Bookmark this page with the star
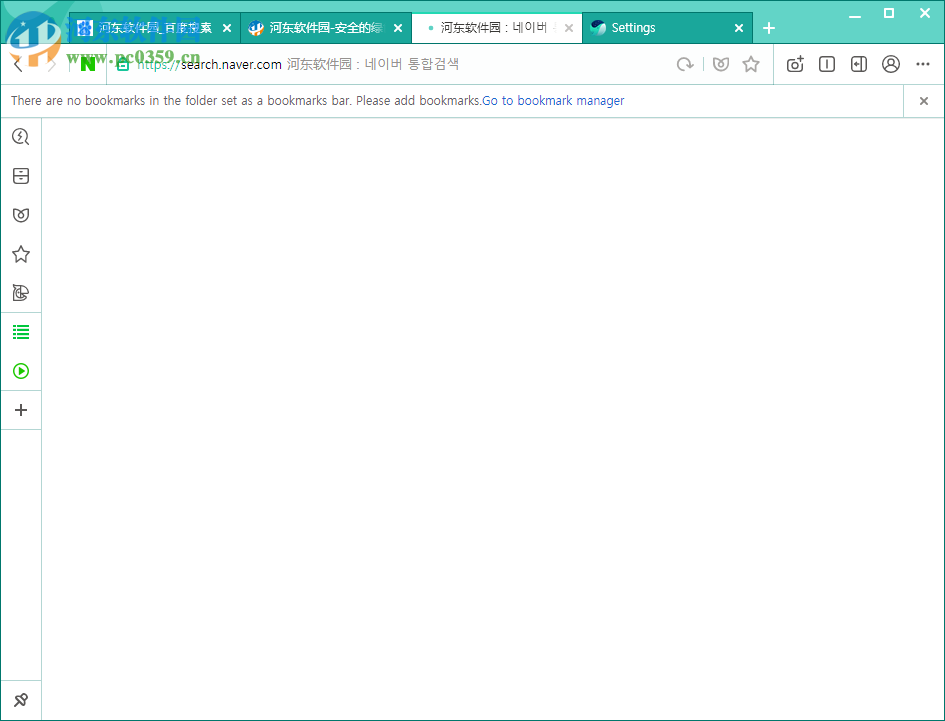This screenshot has height=721, width=945. (751, 64)
